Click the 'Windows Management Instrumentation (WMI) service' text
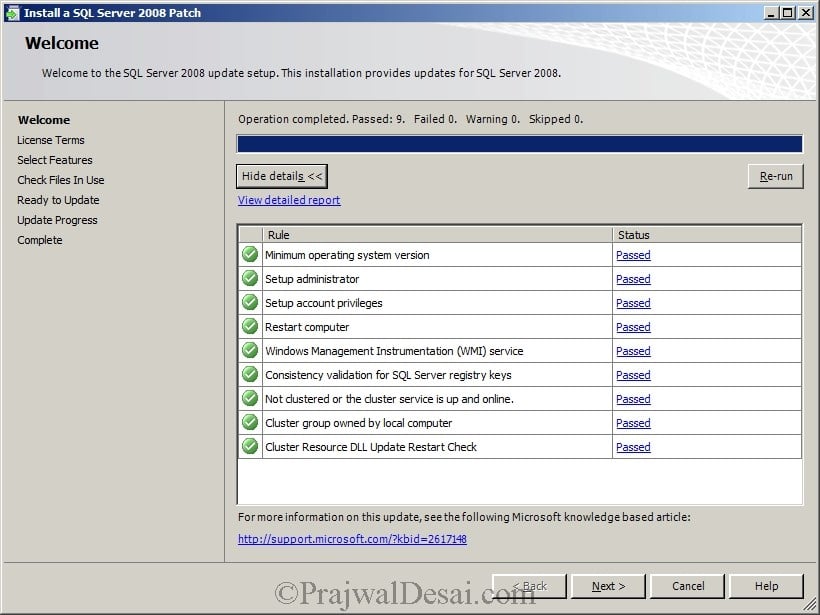820x615 pixels. pyautogui.click(x=394, y=351)
